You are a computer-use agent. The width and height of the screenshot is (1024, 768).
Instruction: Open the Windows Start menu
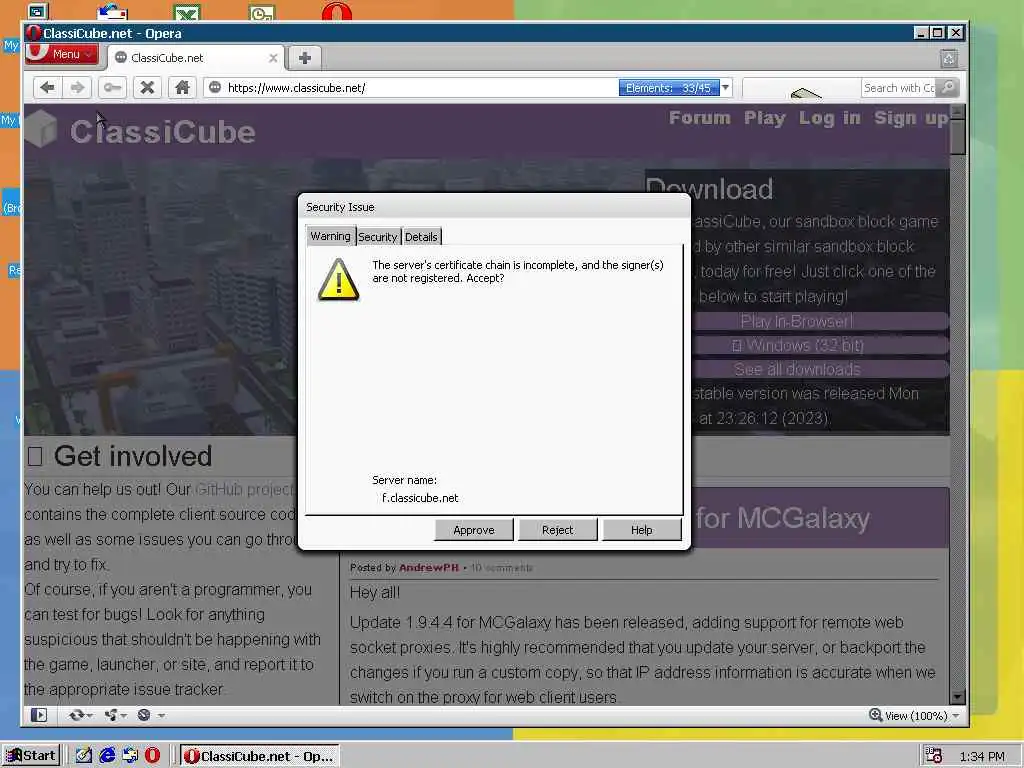(31, 756)
